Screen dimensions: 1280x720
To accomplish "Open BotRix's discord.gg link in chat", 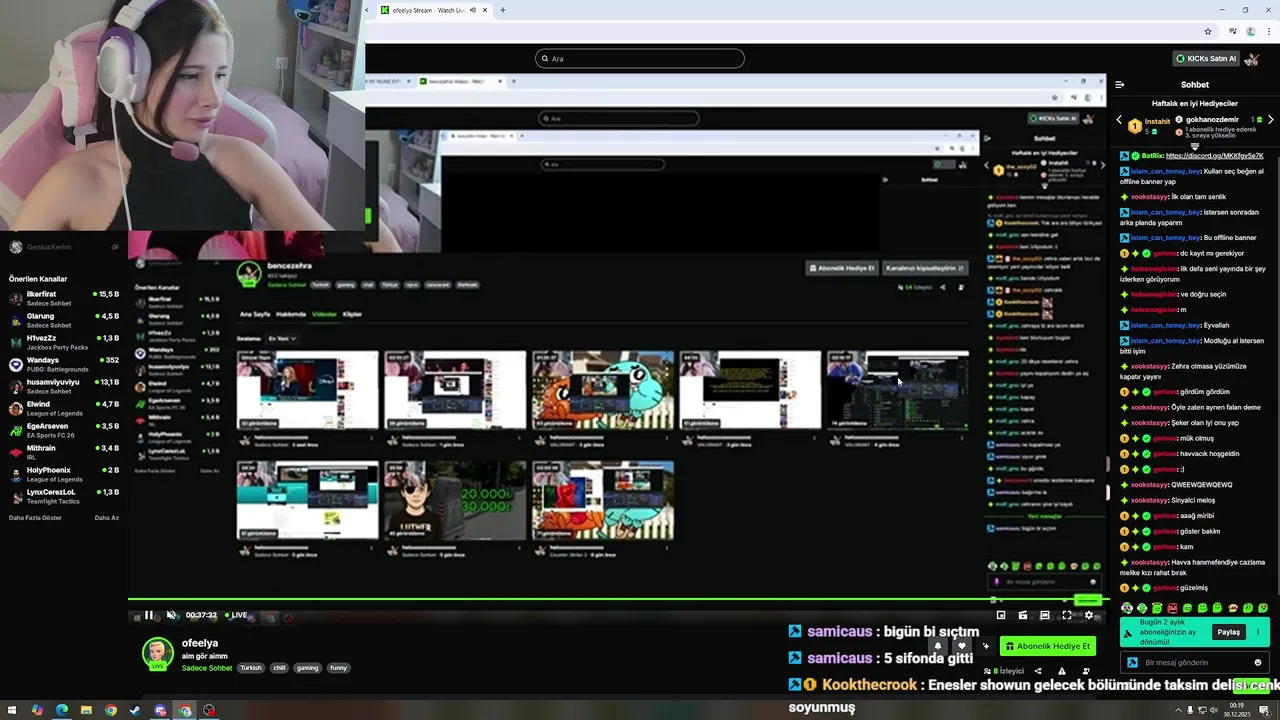I will click(x=1215, y=156).
